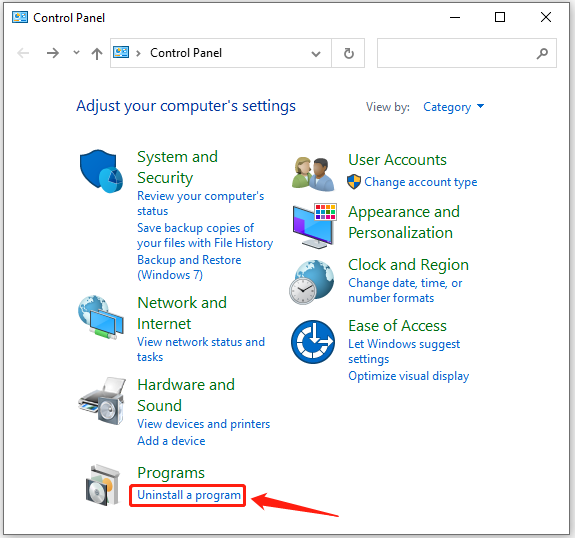The width and height of the screenshot is (575, 538).
Task: Click shield icon beside Change account type
Action: point(354,182)
